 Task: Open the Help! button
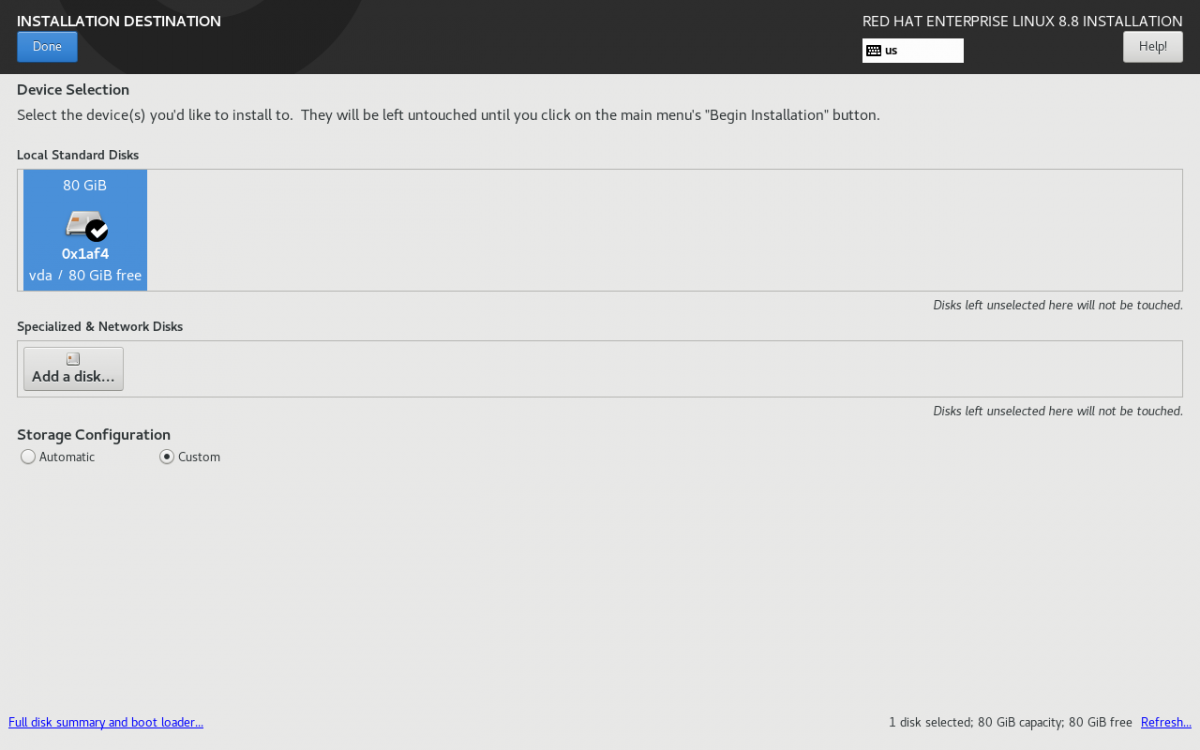pos(1152,46)
